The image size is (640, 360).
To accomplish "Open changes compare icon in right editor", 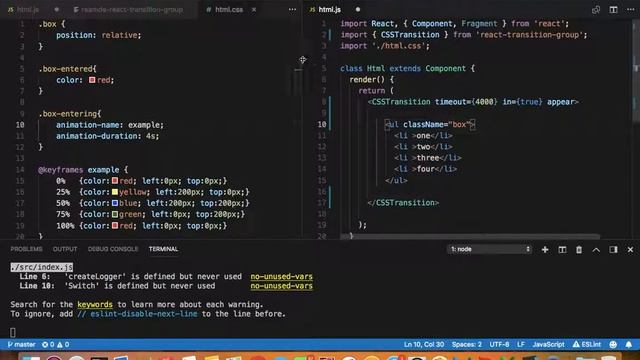I will tap(596, 9).
